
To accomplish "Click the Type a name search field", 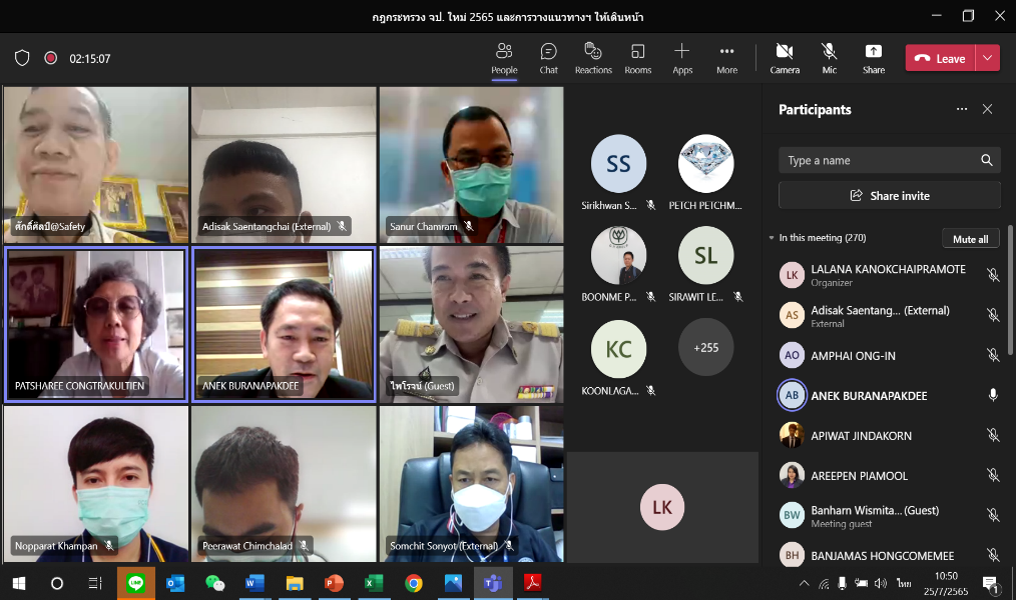I will [877, 160].
